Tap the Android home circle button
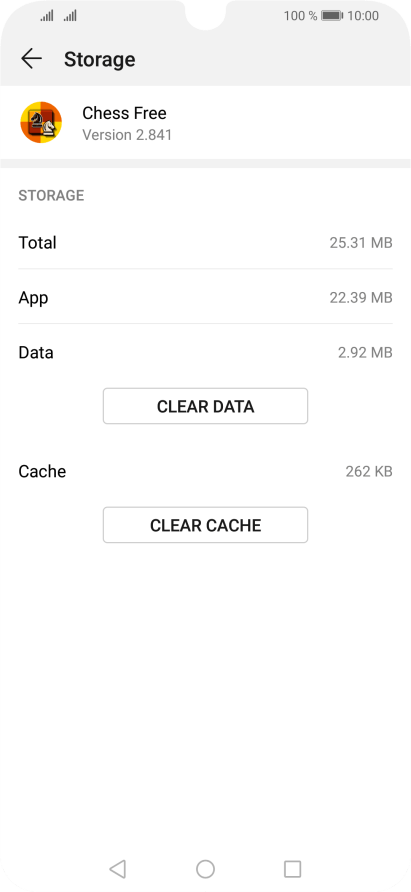411x892 pixels. [x=206, y=869]
